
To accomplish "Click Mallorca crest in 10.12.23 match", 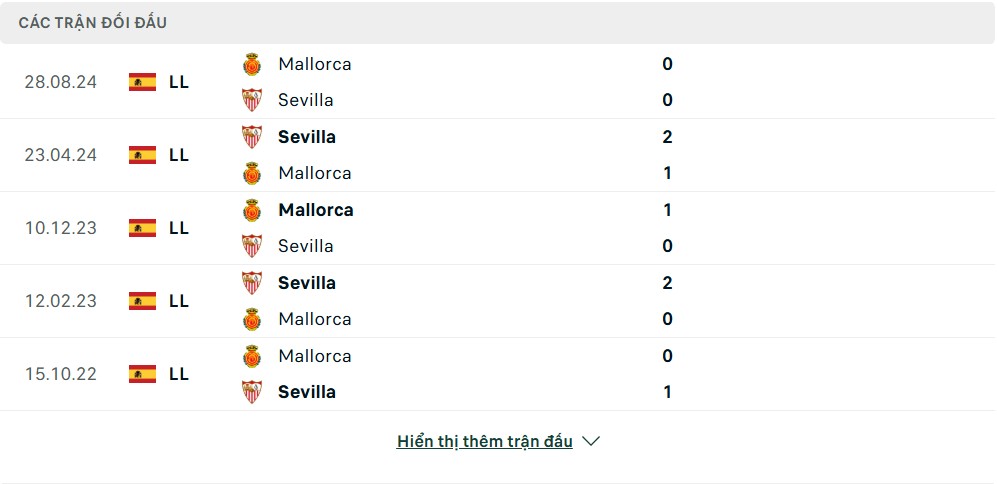I will (x=252, y=210).
